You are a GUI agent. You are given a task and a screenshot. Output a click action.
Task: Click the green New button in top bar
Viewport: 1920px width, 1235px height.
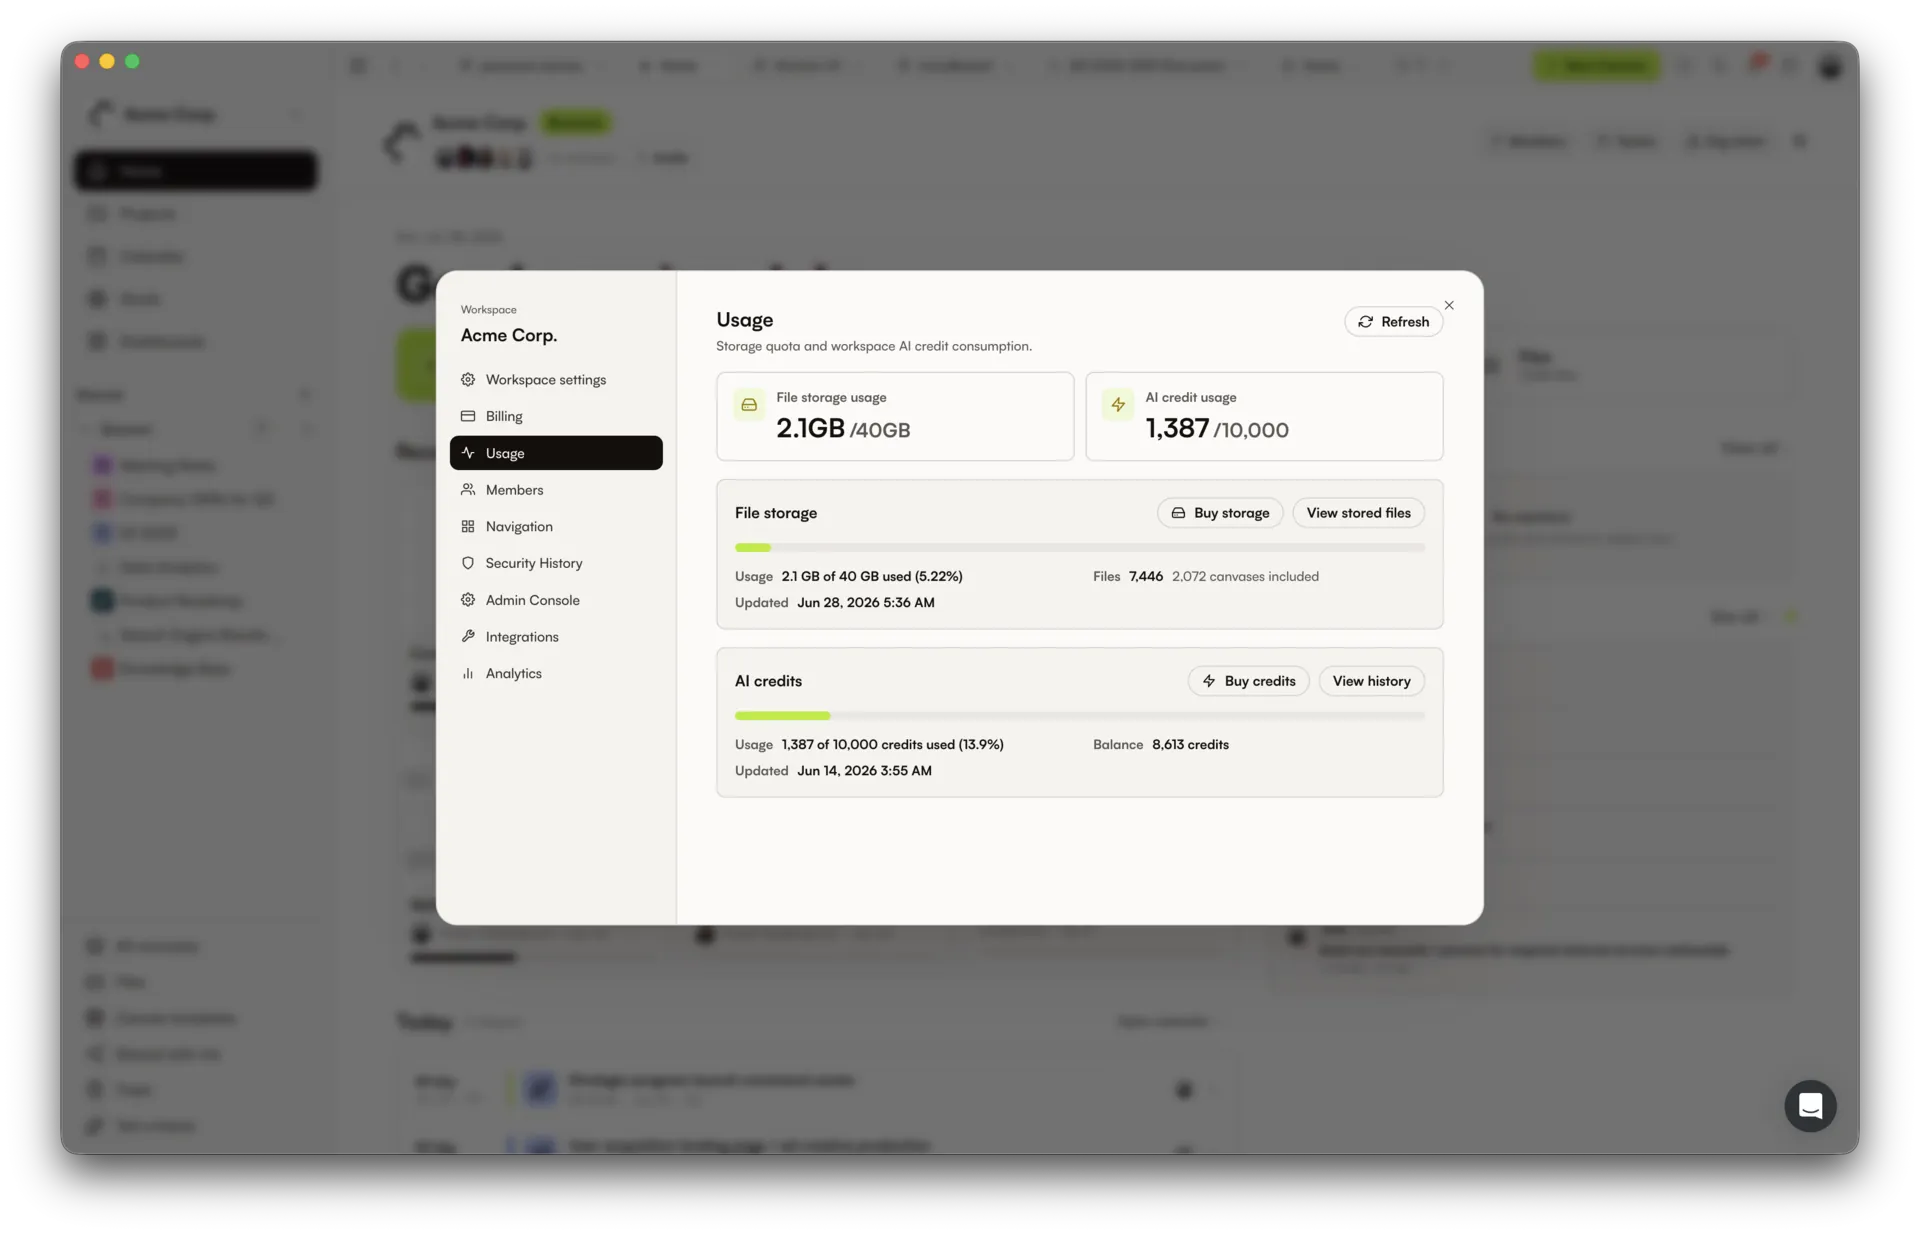click(1596, 66)
